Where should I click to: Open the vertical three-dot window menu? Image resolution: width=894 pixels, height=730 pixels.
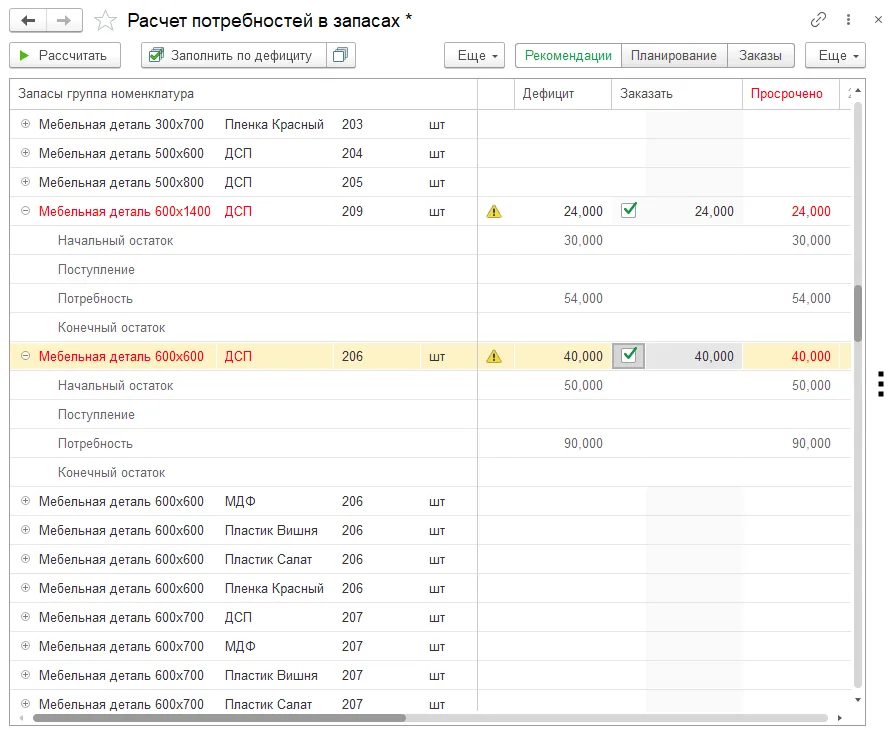(848, 20)
